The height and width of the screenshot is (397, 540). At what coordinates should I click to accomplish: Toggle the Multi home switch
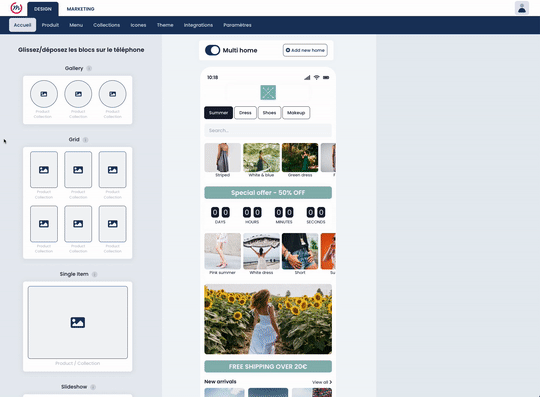click(212, 50)
